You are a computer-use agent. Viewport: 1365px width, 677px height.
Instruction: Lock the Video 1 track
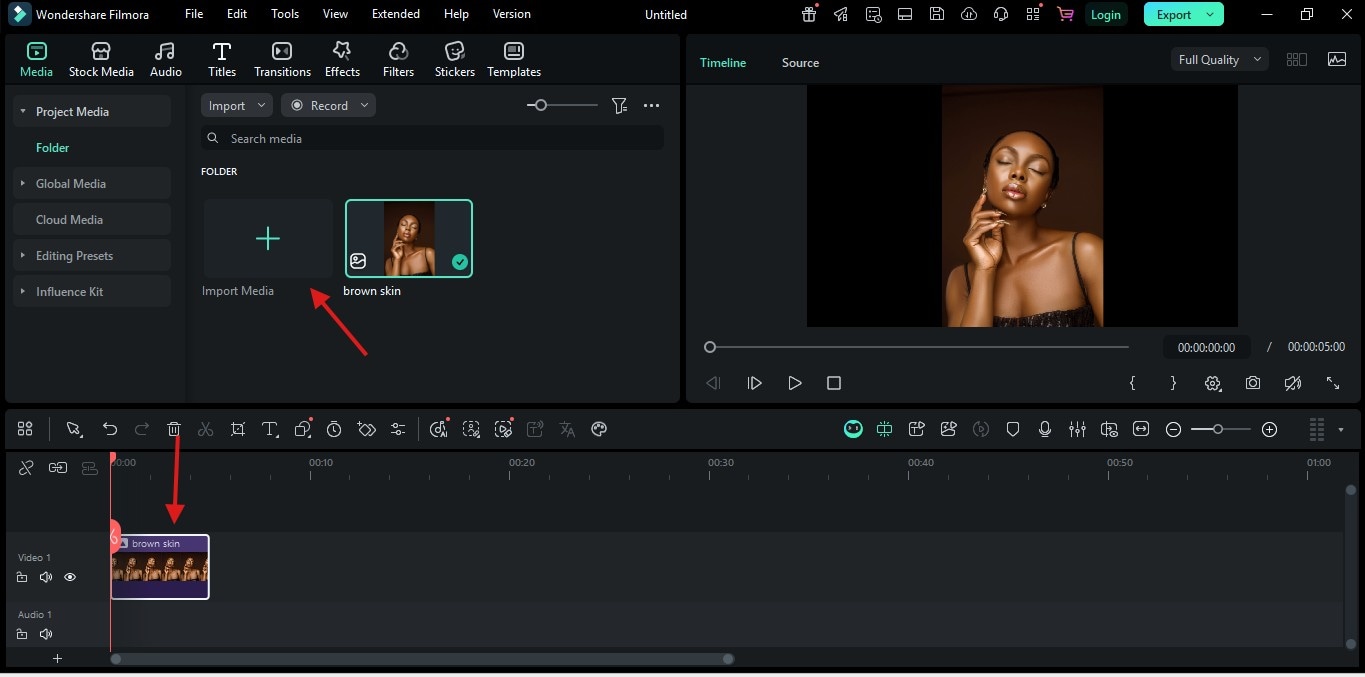click(22, 577)
